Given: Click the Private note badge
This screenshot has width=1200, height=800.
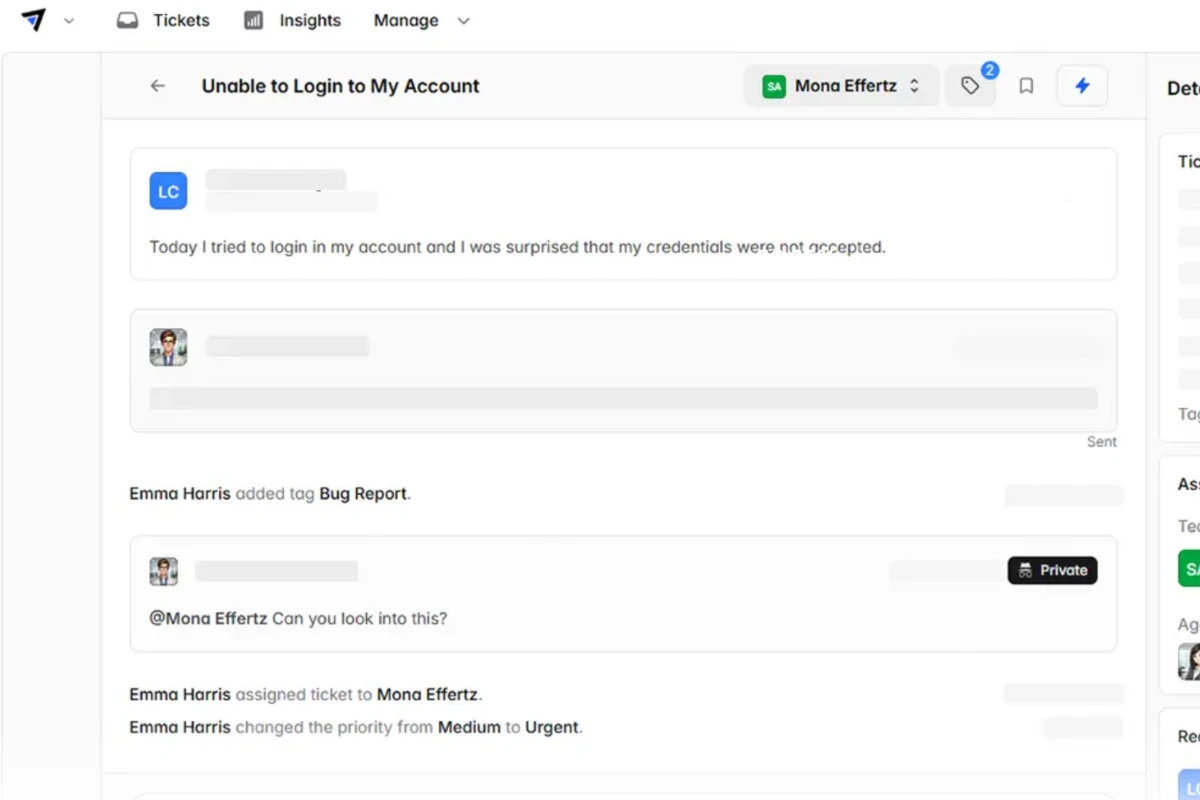Looking at the screenshot, I should tap(1052, 570).
